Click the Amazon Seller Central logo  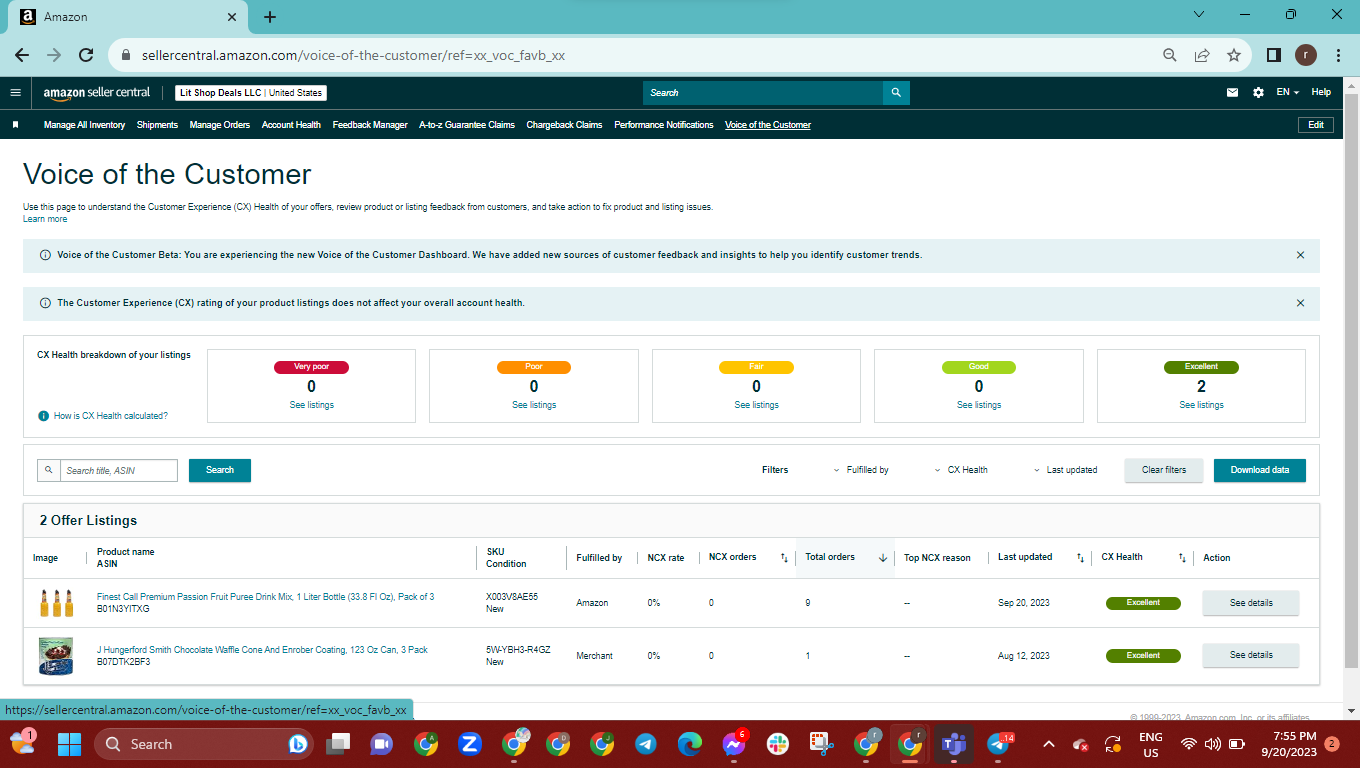[x=96, y=92]
